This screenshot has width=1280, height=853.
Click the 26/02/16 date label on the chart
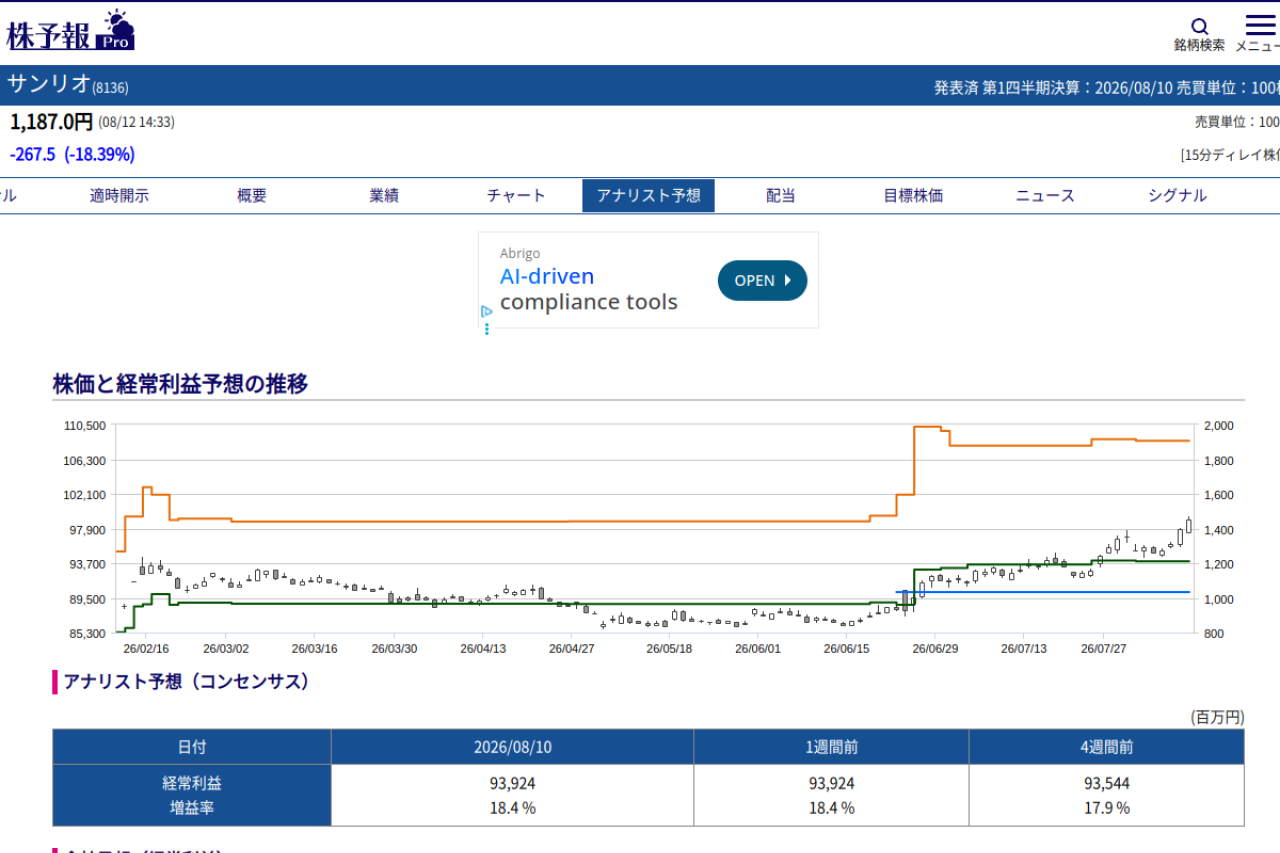click(x=146, y=648)
